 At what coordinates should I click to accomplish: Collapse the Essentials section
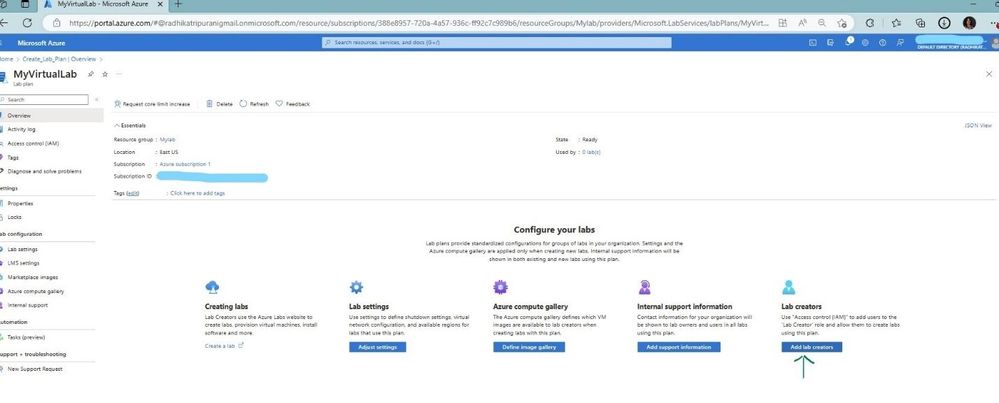[130, 126]
